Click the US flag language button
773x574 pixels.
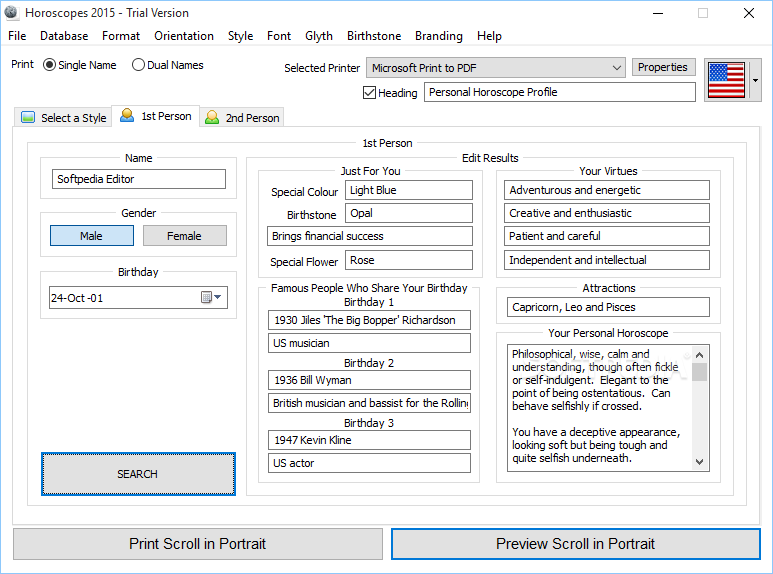click(x=726, y=80)
